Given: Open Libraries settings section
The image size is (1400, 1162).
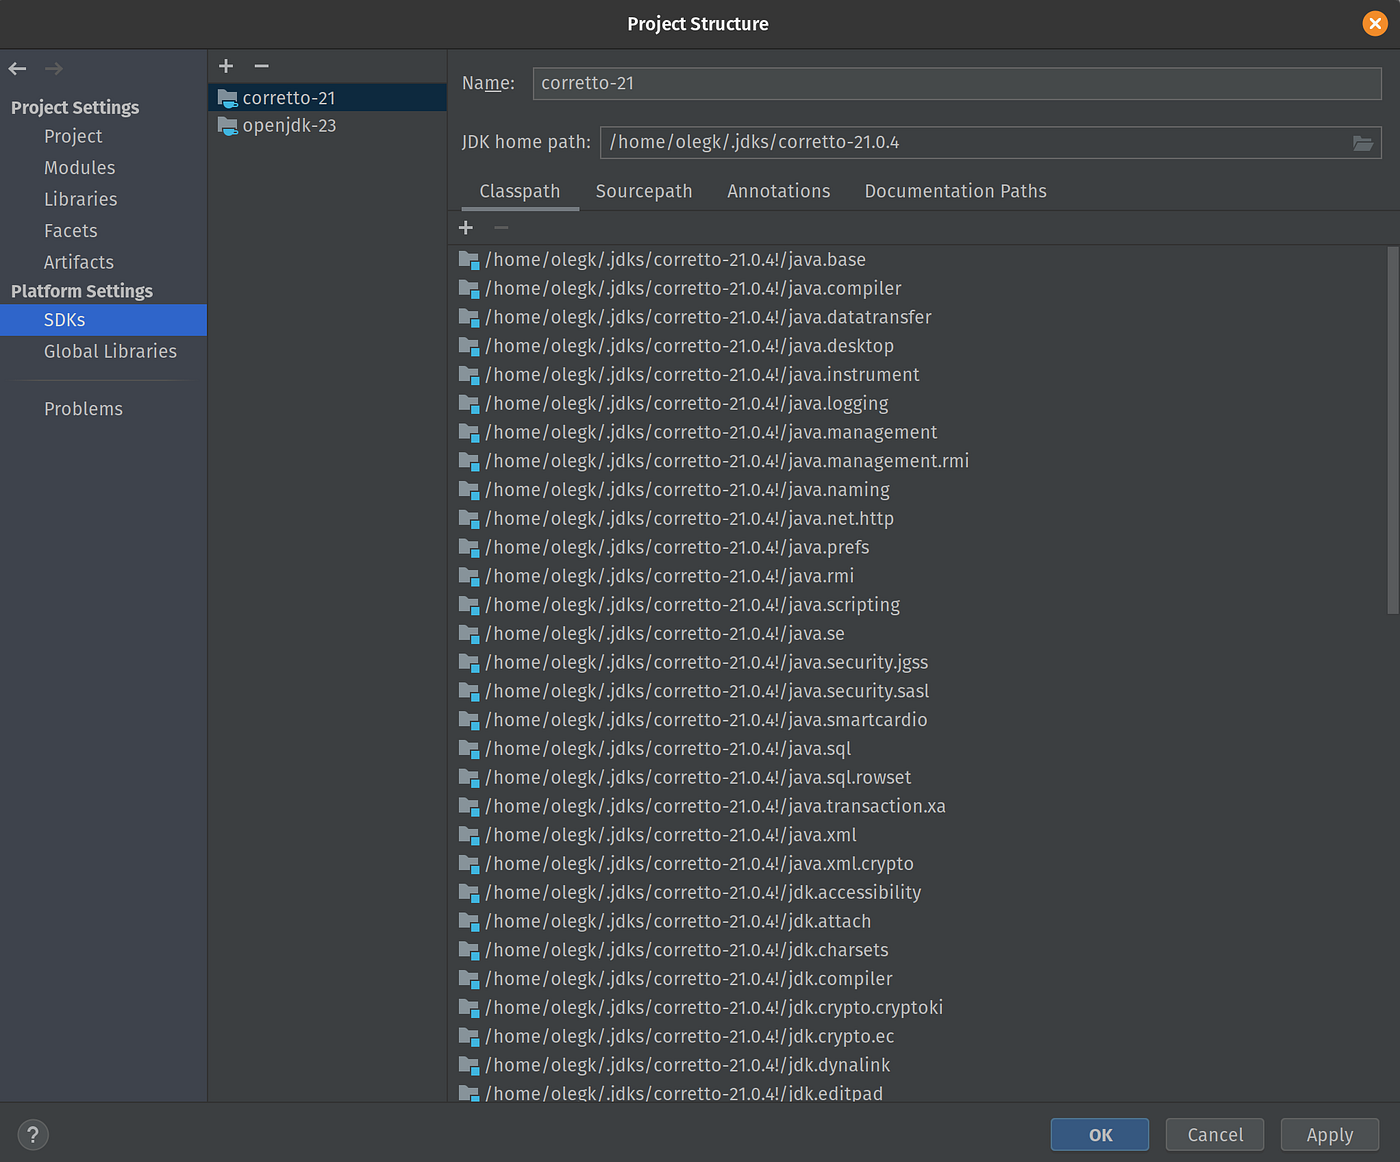Looking at the screenshot, I should (80, 199).
